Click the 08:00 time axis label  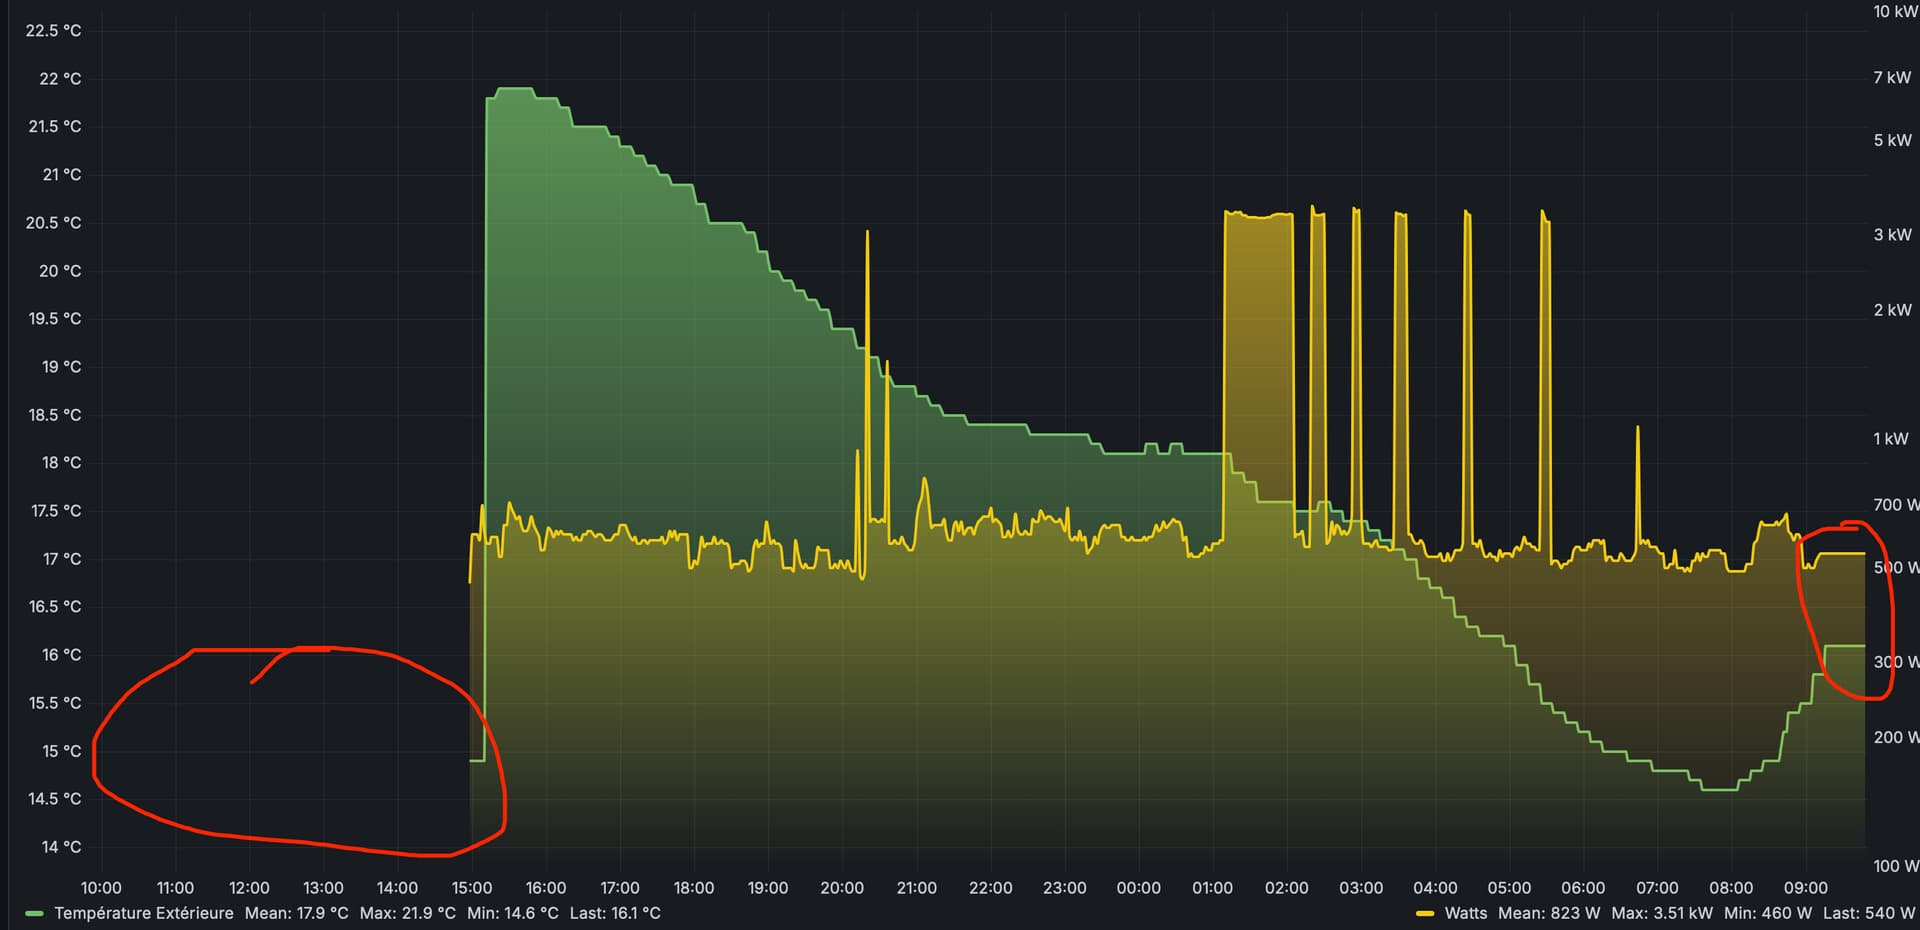(x=1731, y=888)
